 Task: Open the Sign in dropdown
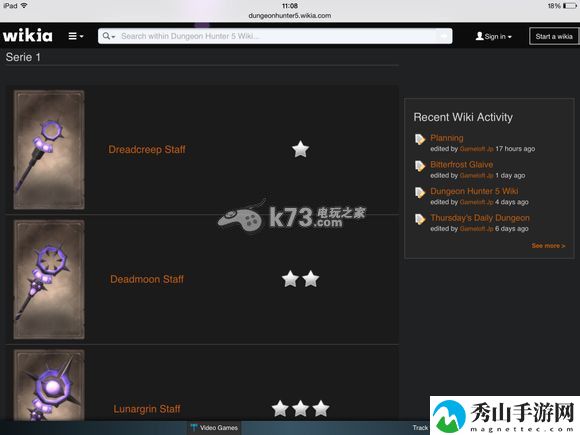point(494,36)
